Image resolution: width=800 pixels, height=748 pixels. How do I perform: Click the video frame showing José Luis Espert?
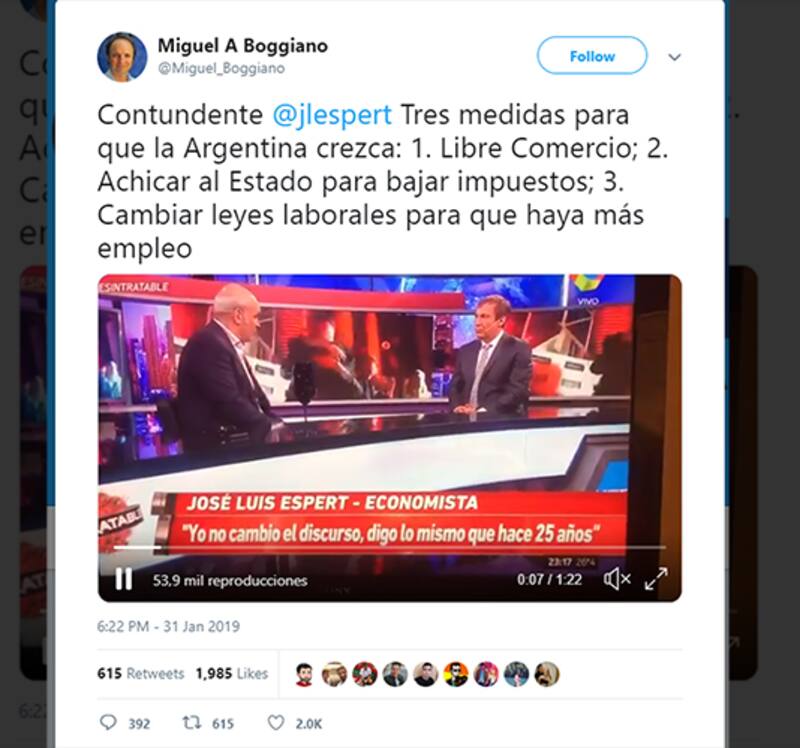(390, 418)
